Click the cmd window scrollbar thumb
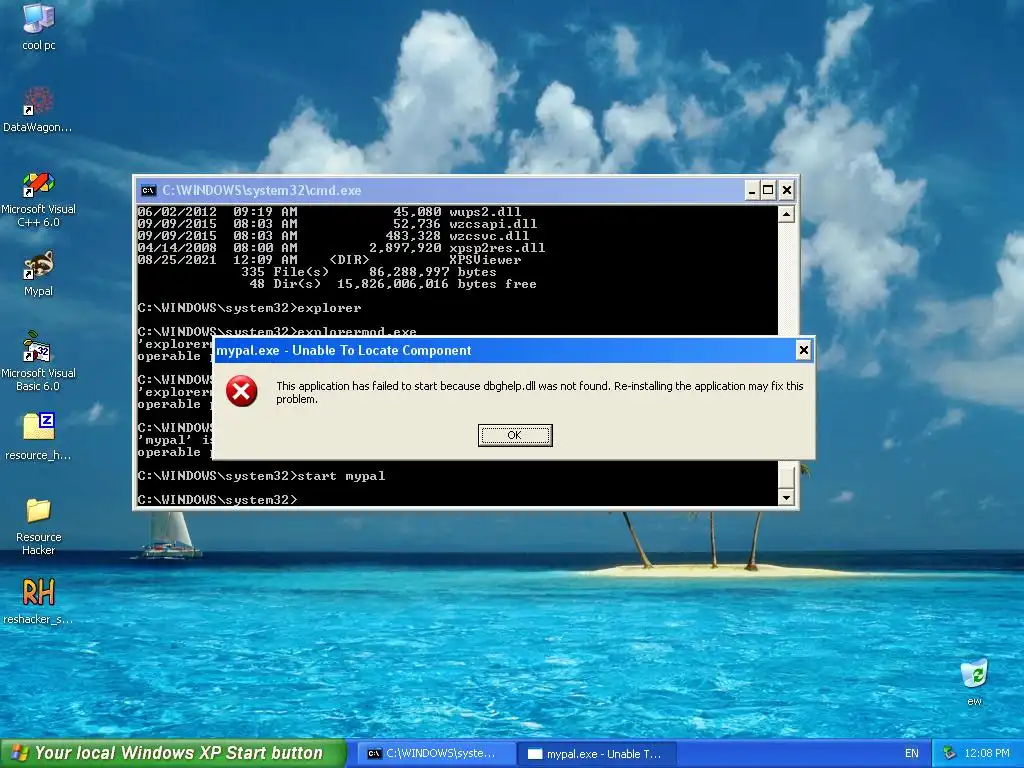Image resolution: width=1024 pixels, height=768 pixels. tap(786, 475)
